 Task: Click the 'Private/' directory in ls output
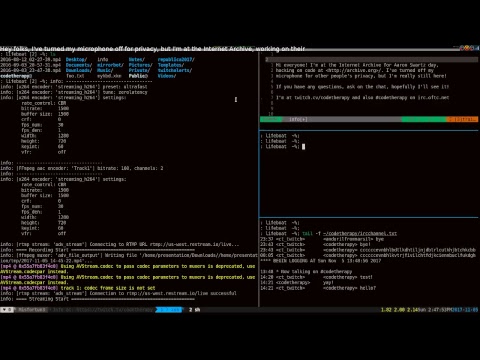coord(139,70)
